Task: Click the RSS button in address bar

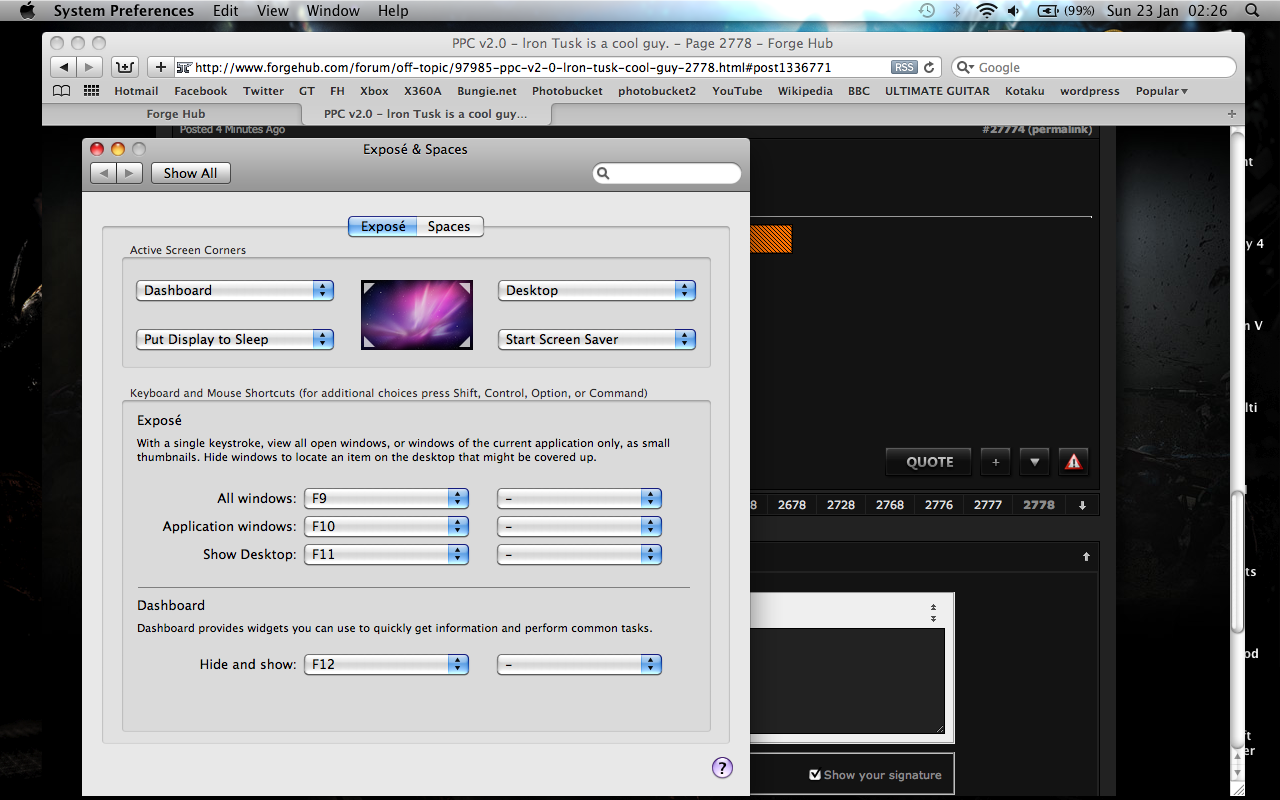Action: [x=904, y=67]
